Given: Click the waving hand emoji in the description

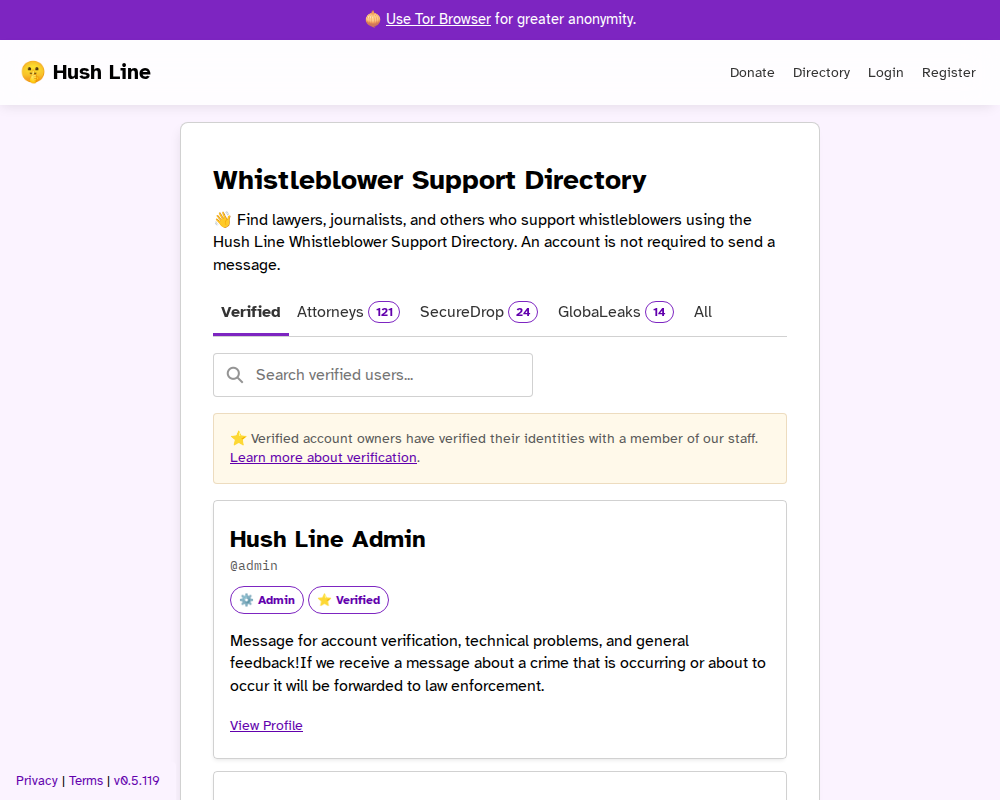Looking at the screenshot, I should point(221,219).
